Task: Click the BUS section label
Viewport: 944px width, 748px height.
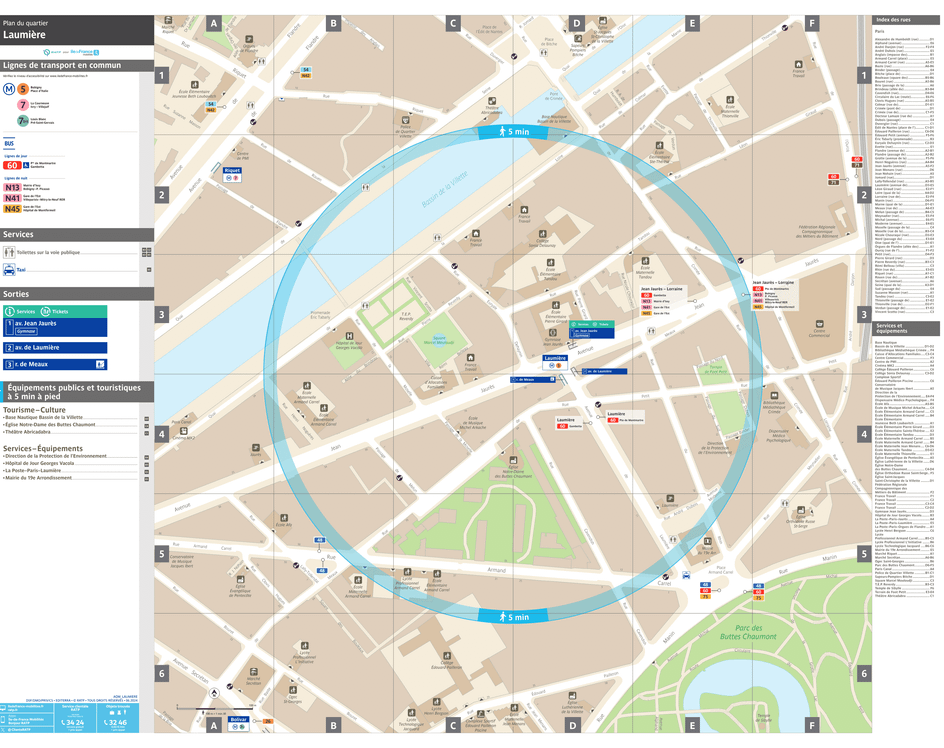Action: pyautogui.click(x=9, y=142)
